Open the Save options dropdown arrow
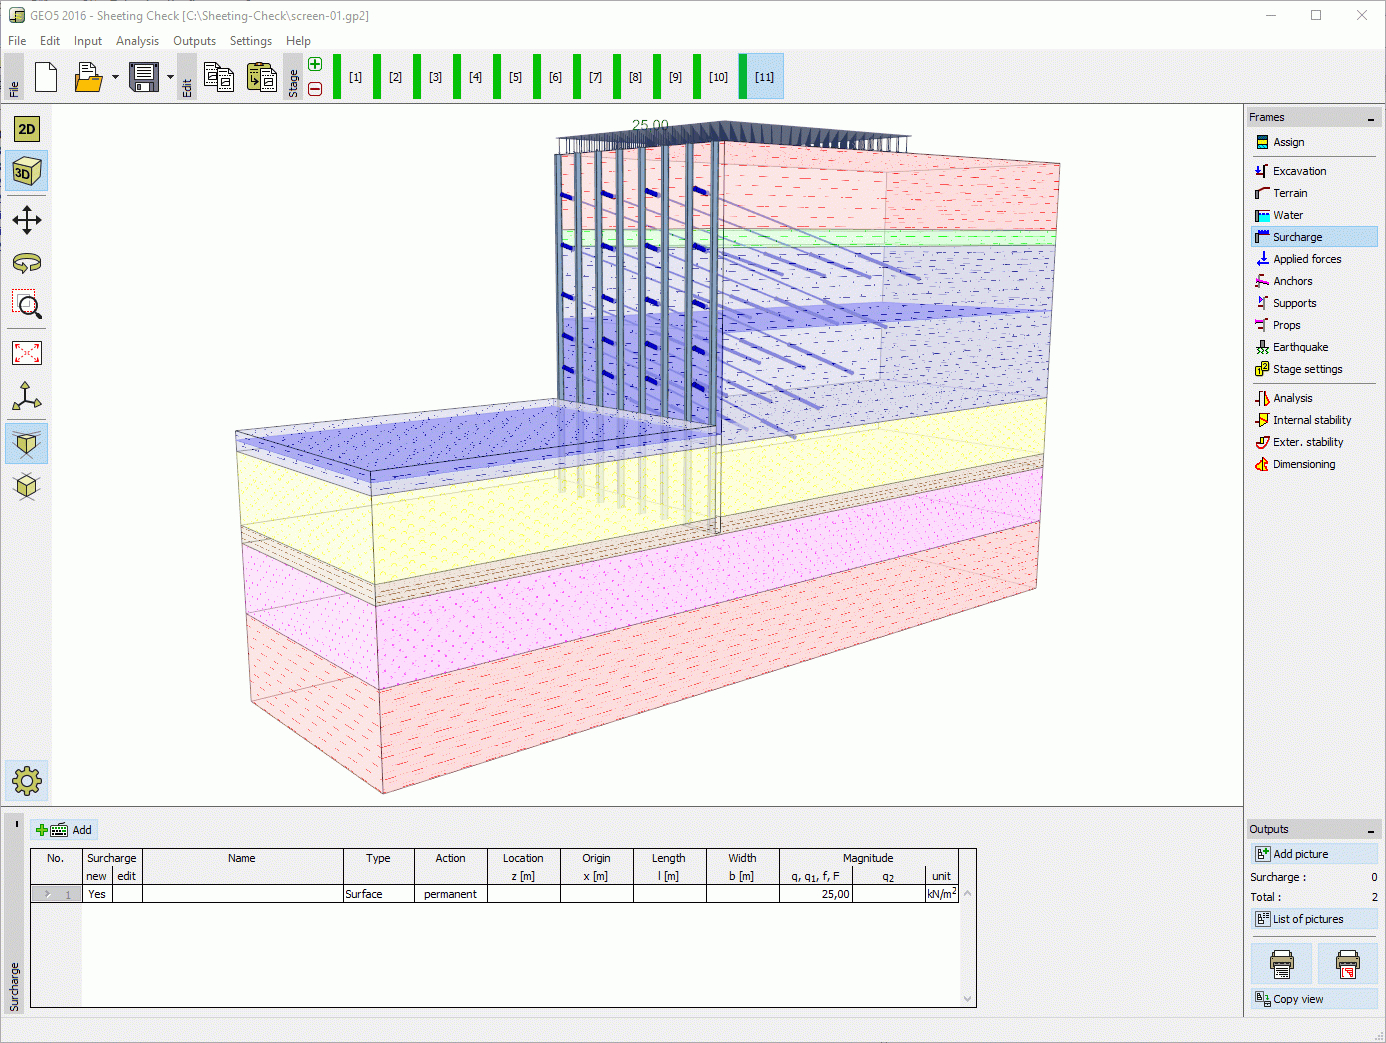This screenshot has height=1043, width=1386. 169,77
